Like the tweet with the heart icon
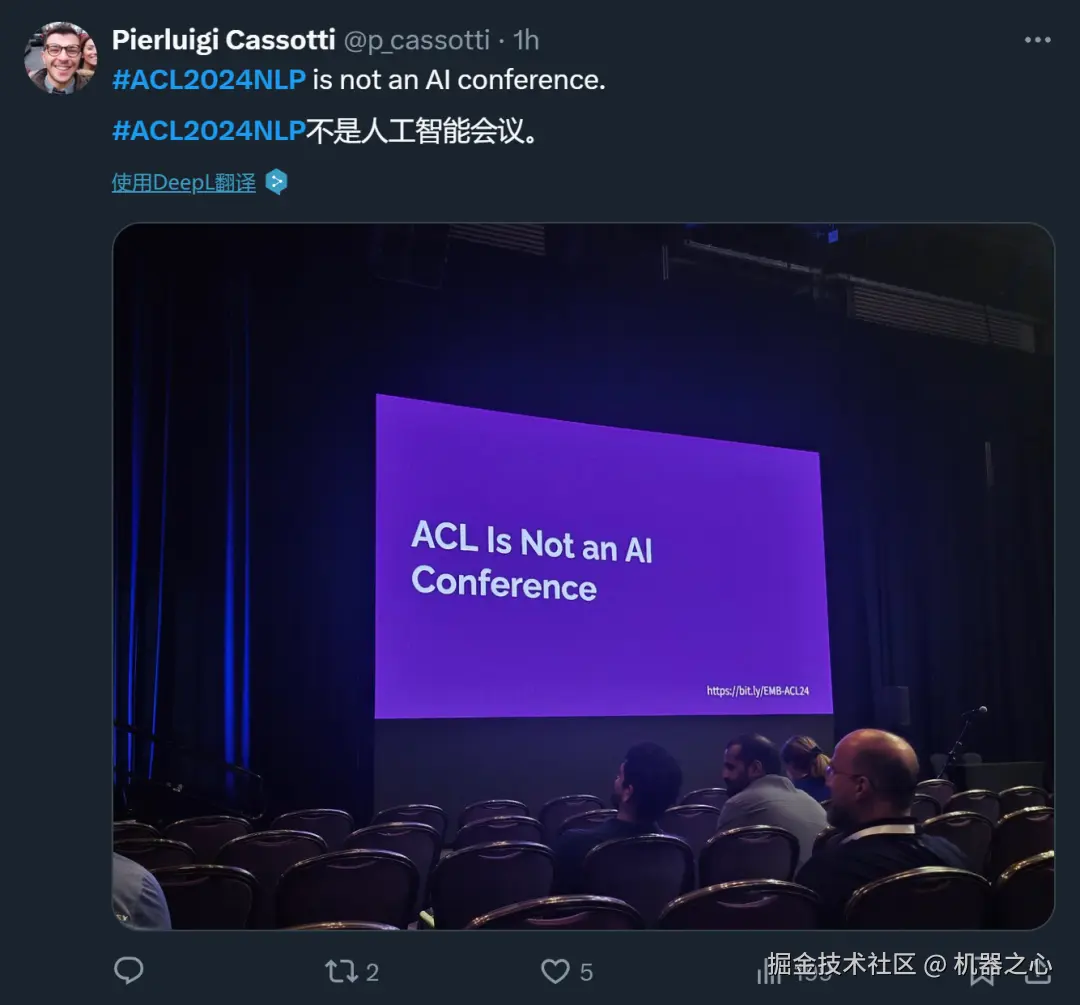 (x=555, y=971)
